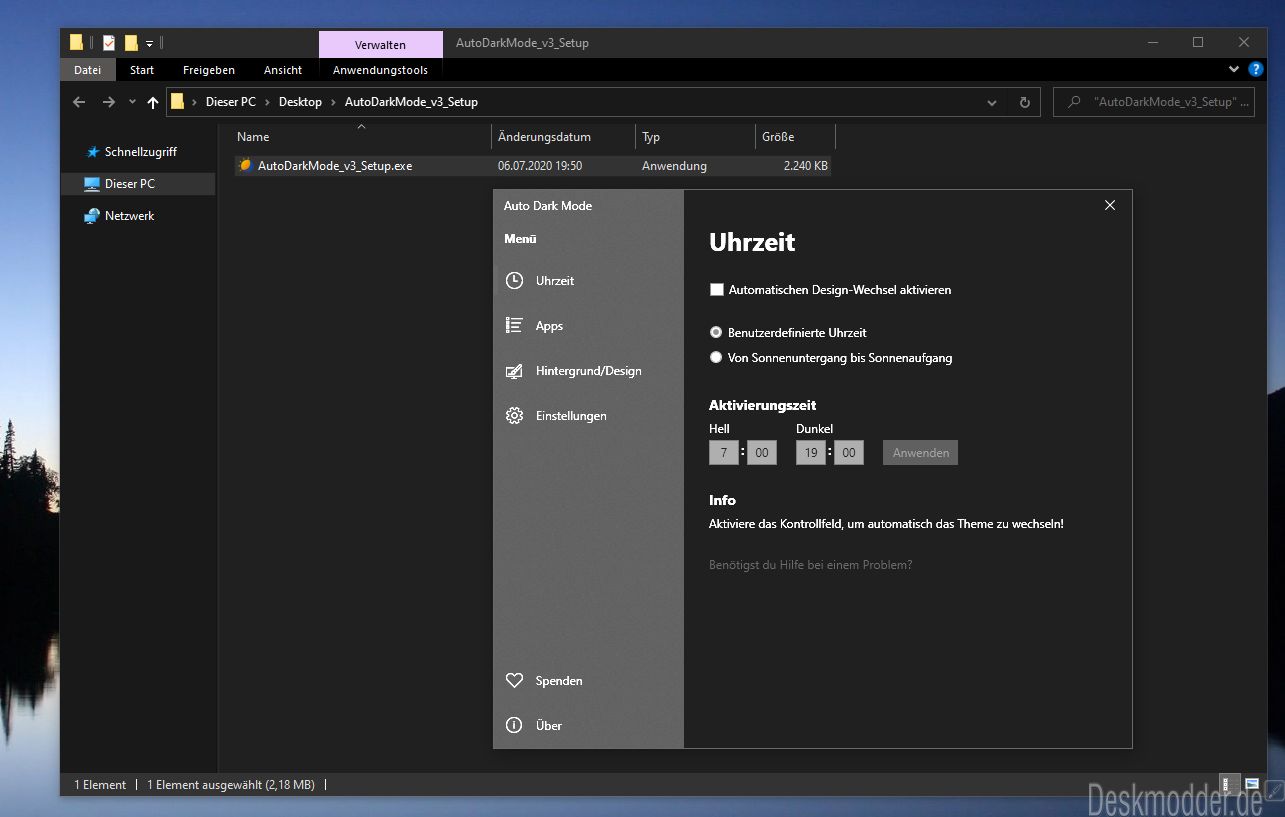
Task: Click the Schnellzugriff star icon
Action: 93,152
